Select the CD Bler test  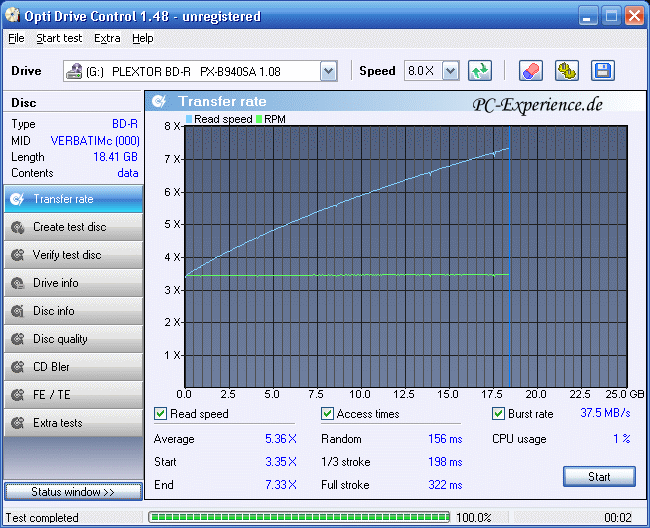click(x=72, y=367)
